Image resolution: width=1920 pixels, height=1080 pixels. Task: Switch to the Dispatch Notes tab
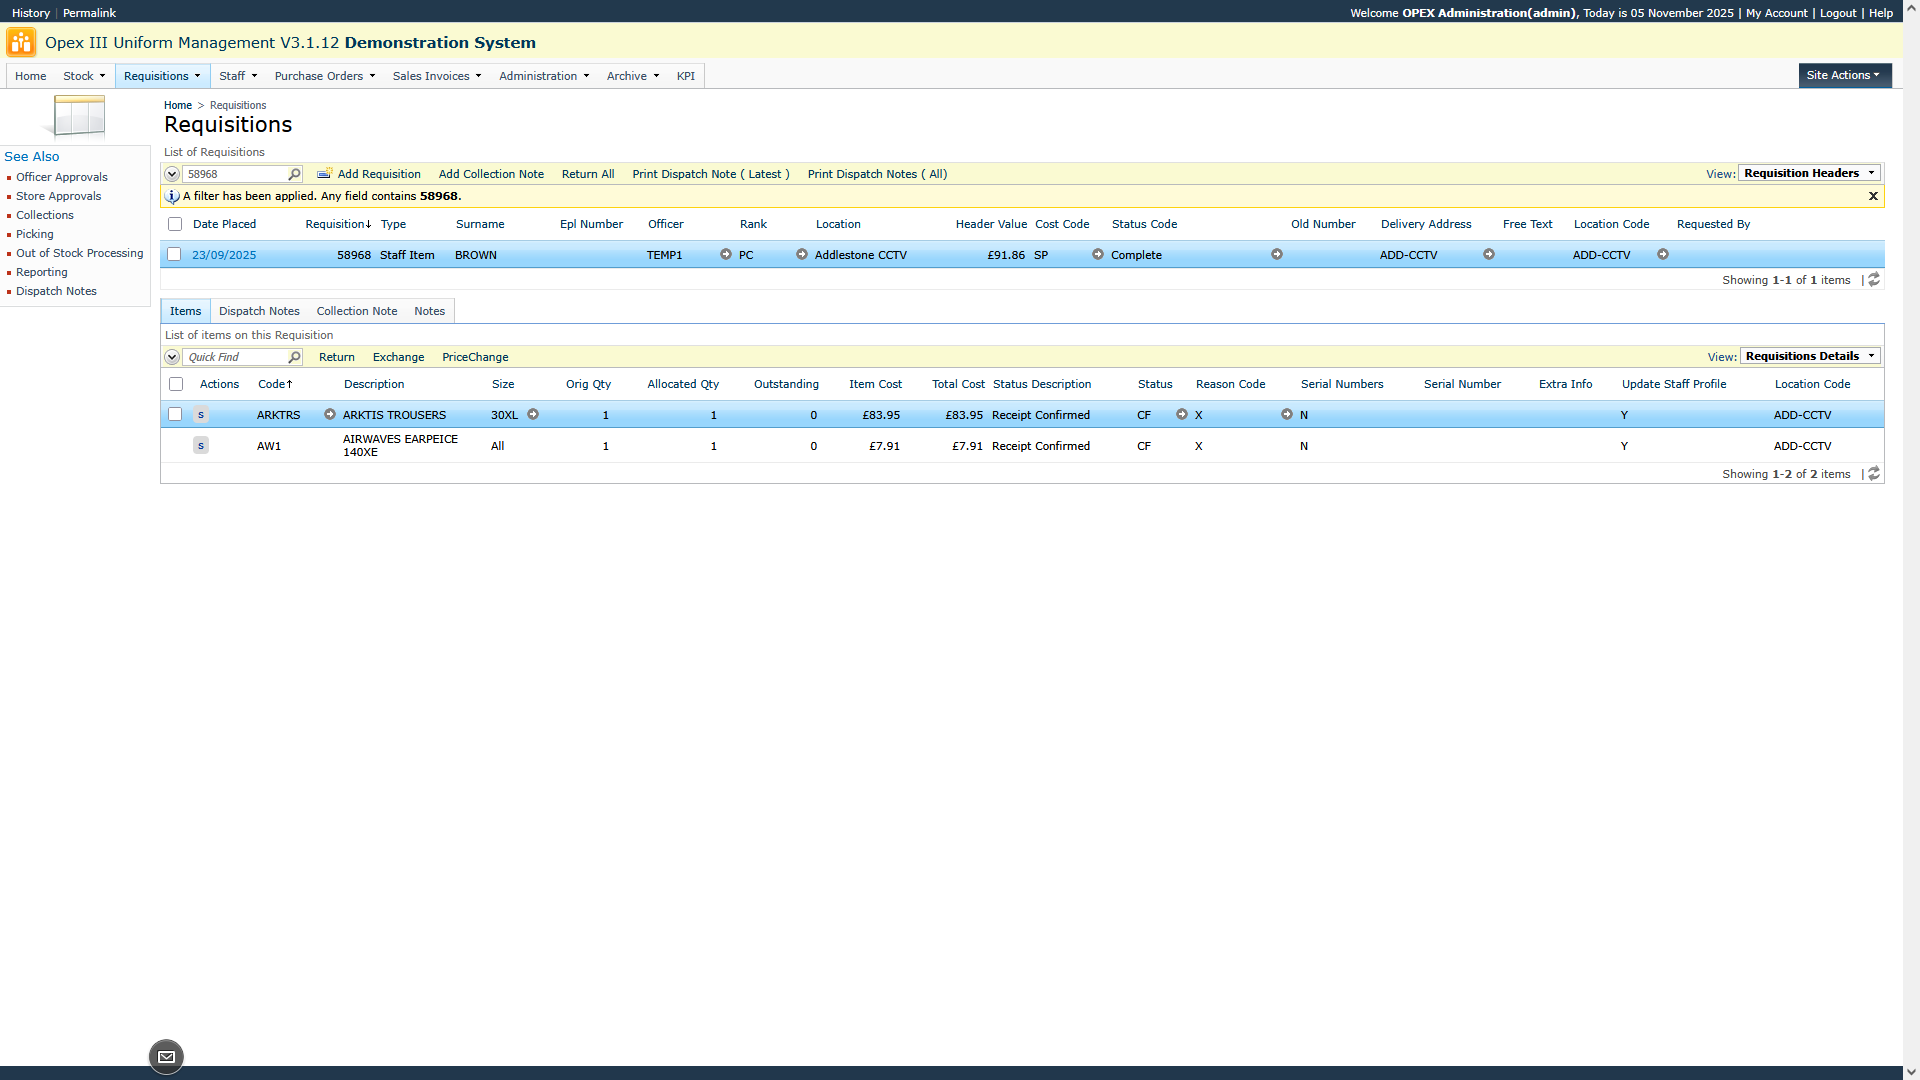[259, 311]
